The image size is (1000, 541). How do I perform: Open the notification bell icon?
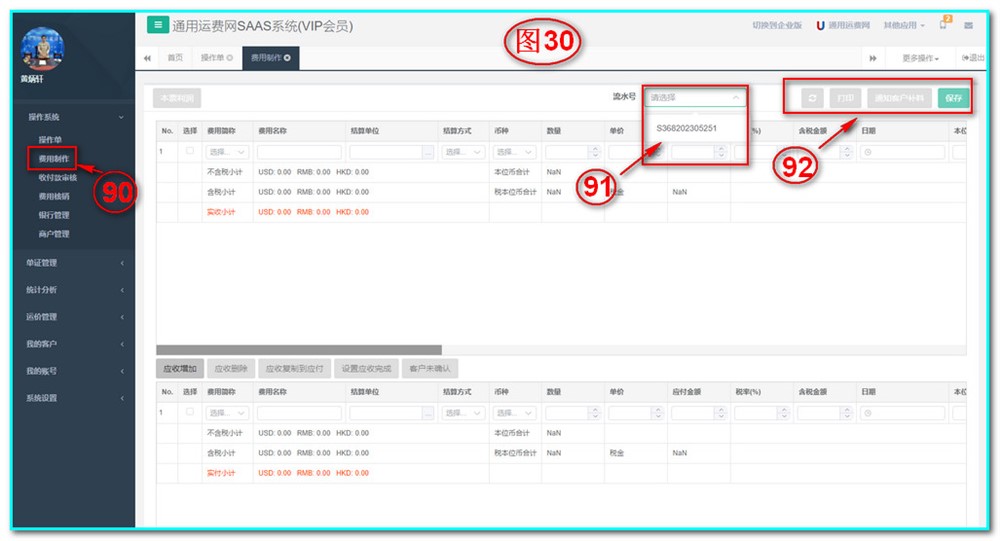pyautogui.click(x=944, y=26)
